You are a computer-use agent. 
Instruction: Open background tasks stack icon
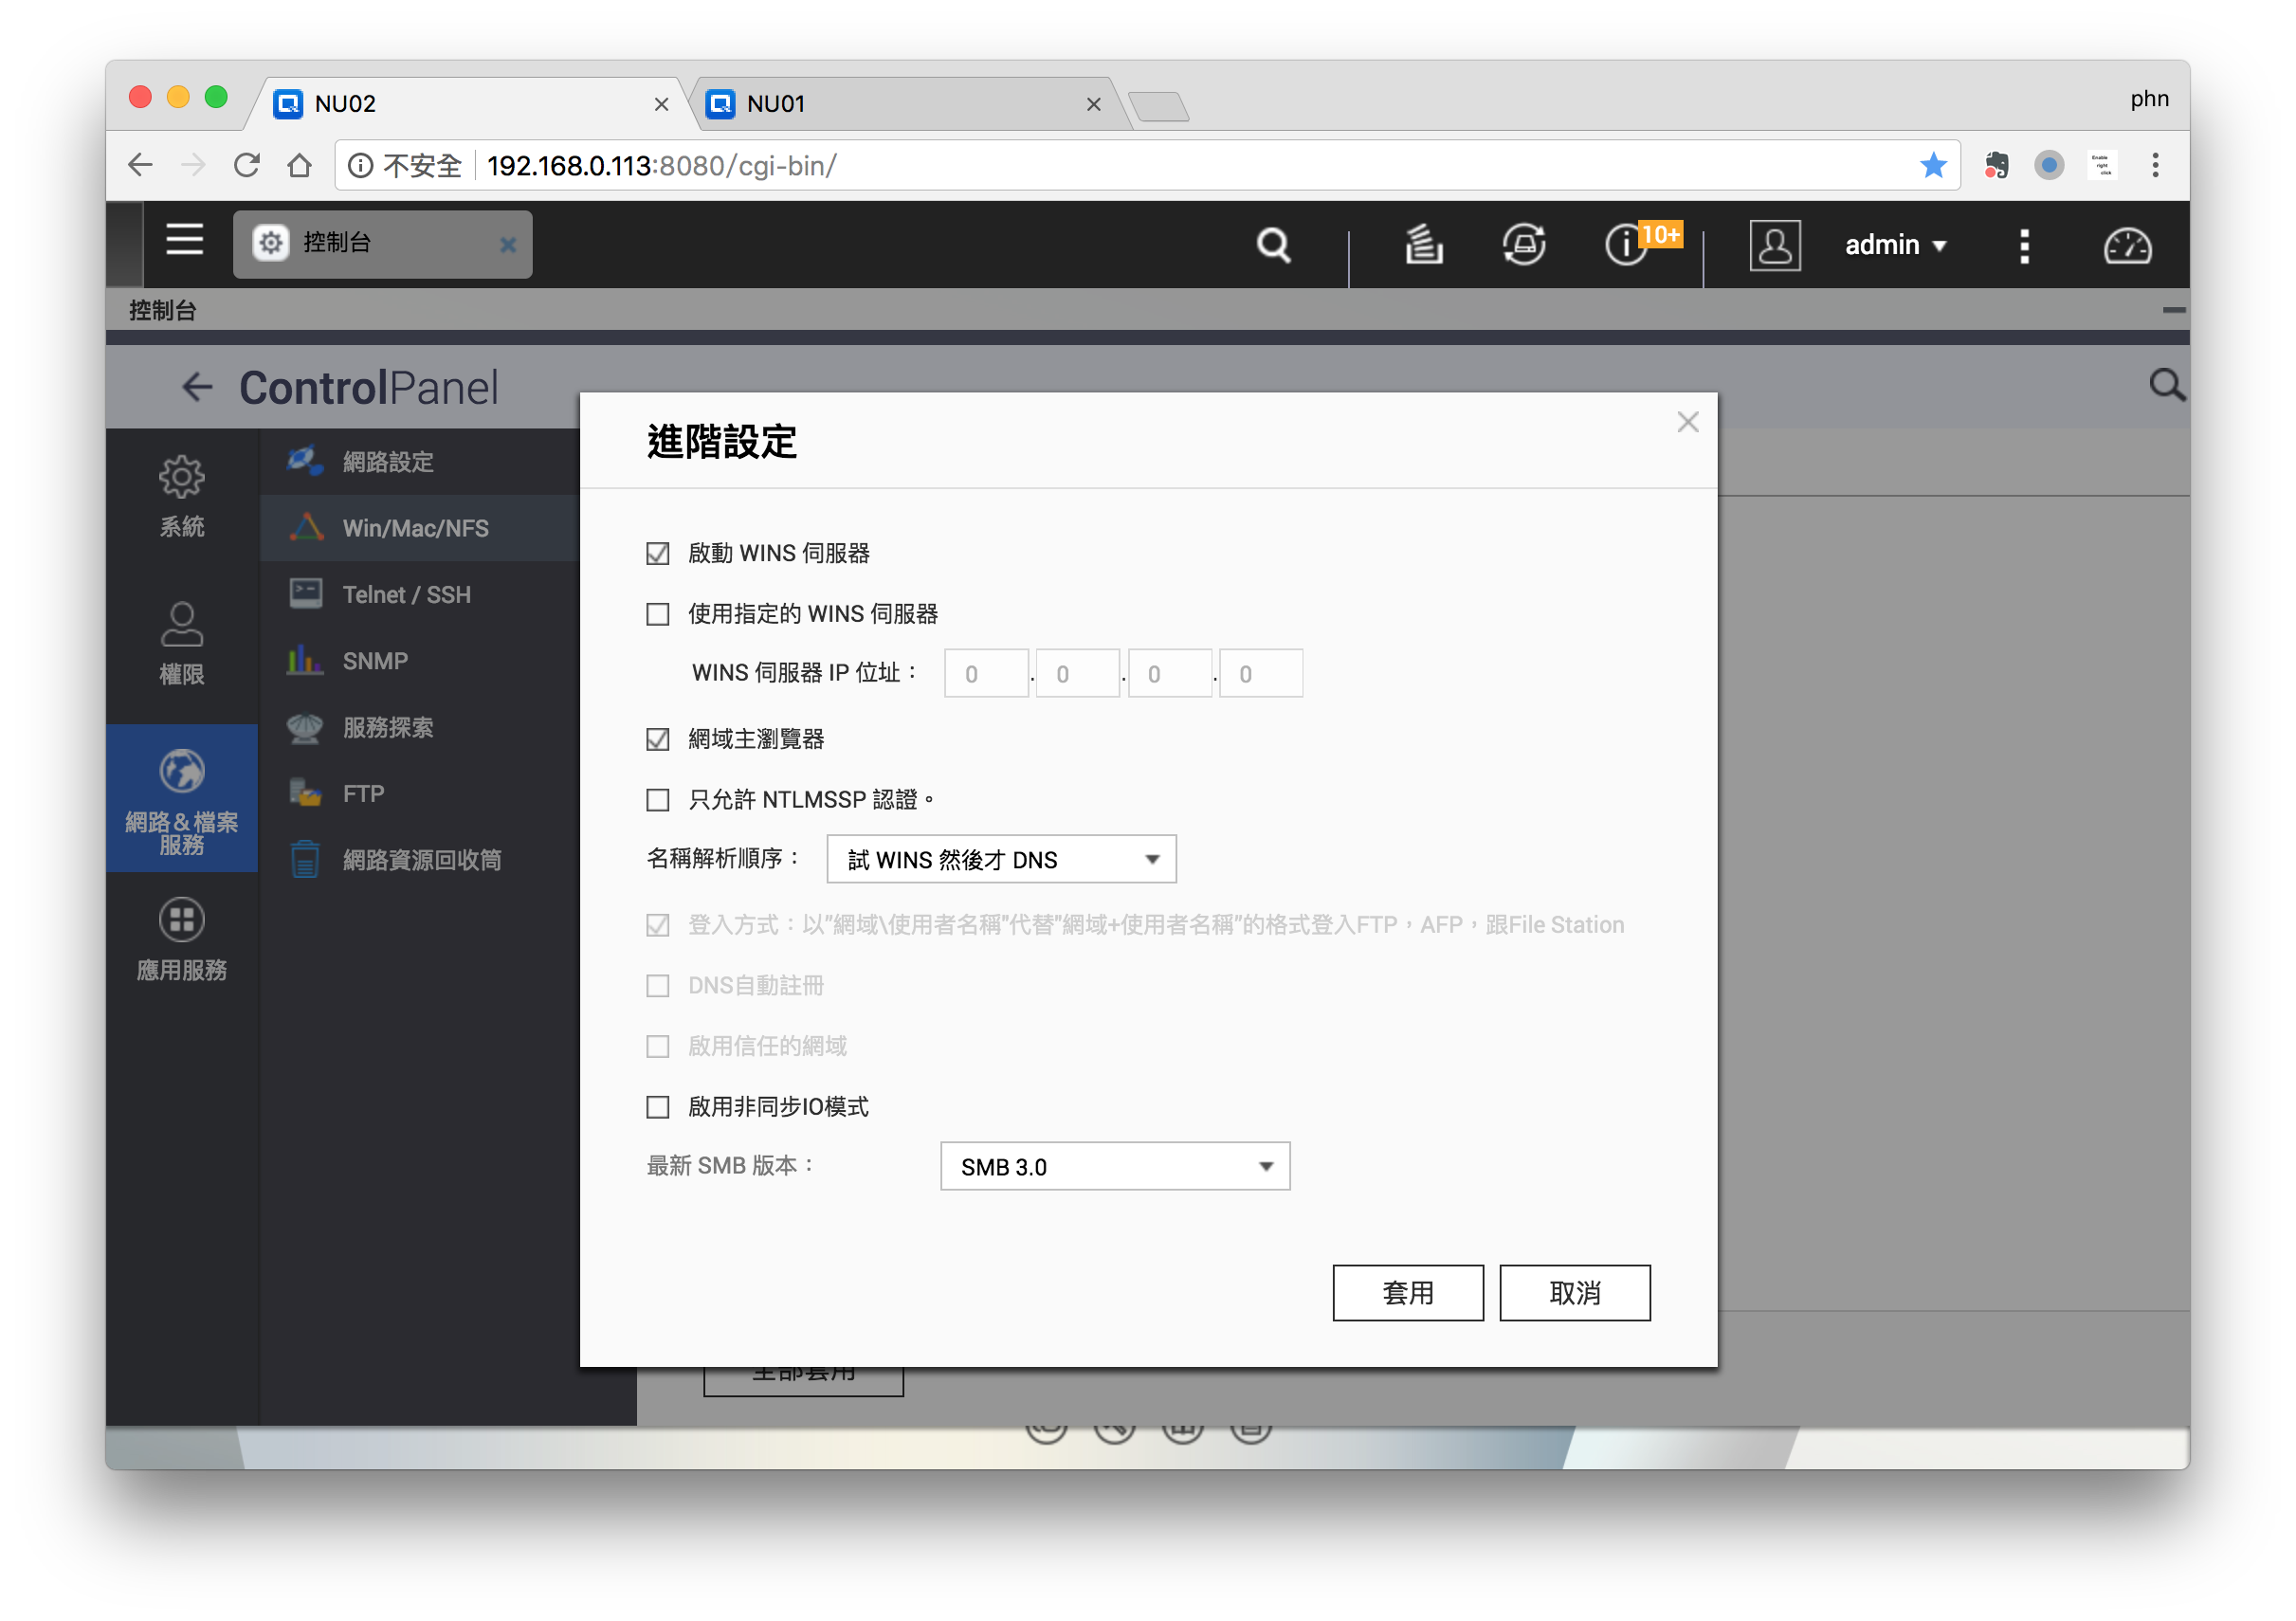(1423, 245)
